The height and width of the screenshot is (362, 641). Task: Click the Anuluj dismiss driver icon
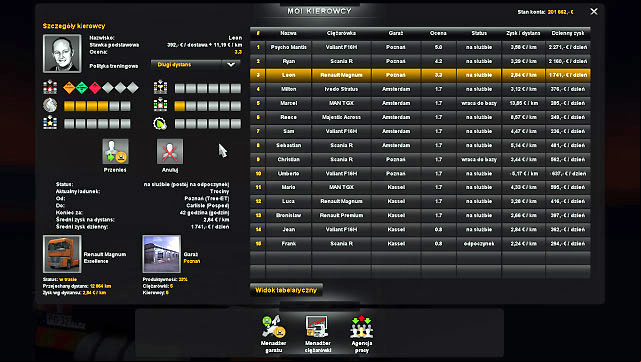[x=170, y=151]
